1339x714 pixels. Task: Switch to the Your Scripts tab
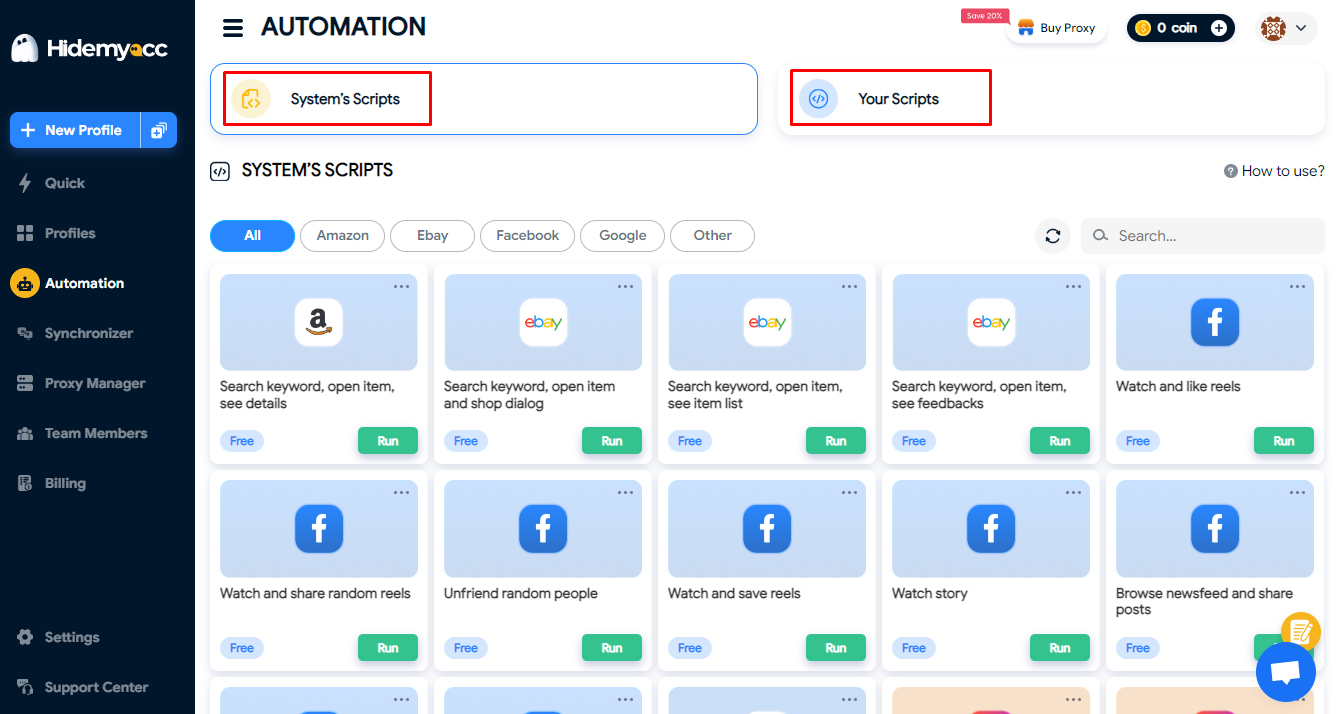[x=889, y=98]
